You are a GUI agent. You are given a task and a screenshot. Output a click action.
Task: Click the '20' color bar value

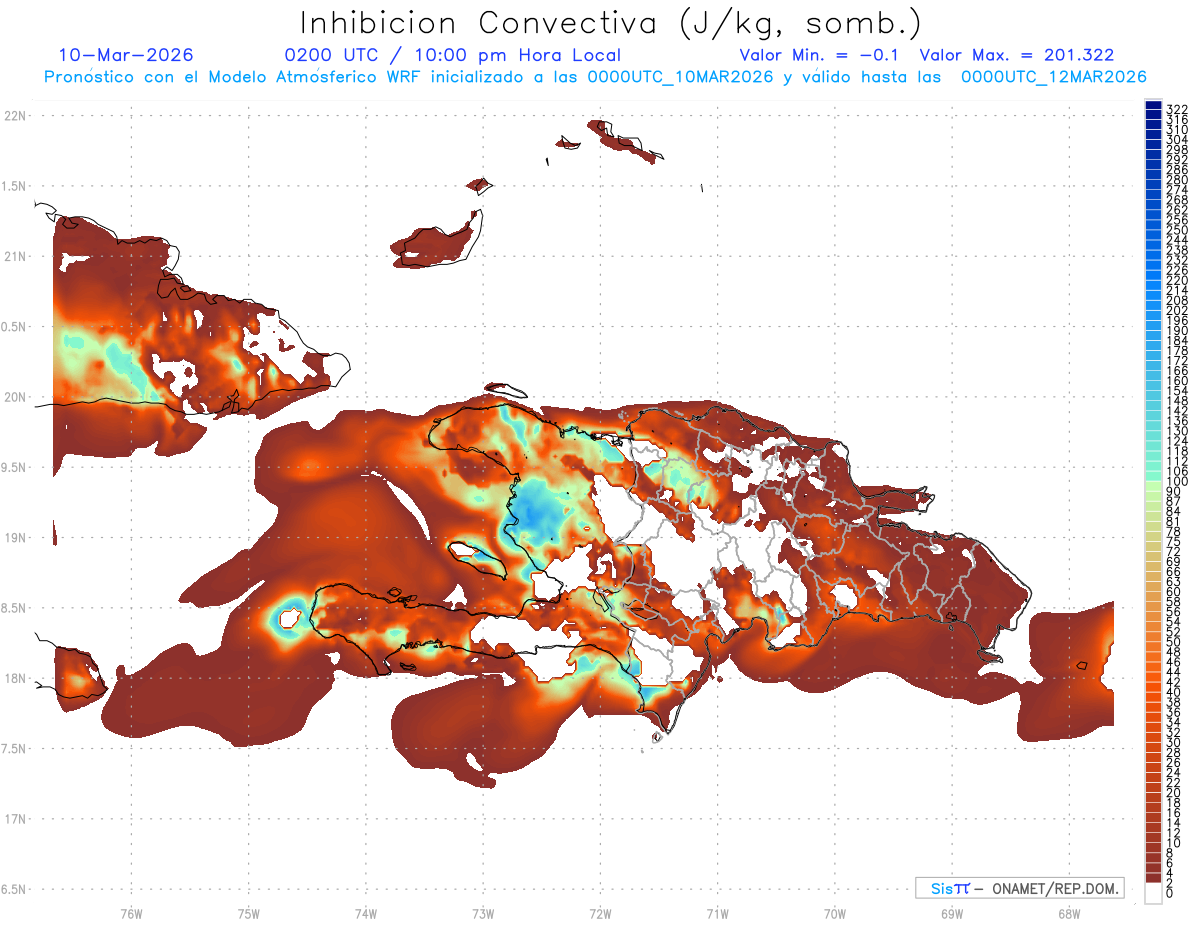1173,793
